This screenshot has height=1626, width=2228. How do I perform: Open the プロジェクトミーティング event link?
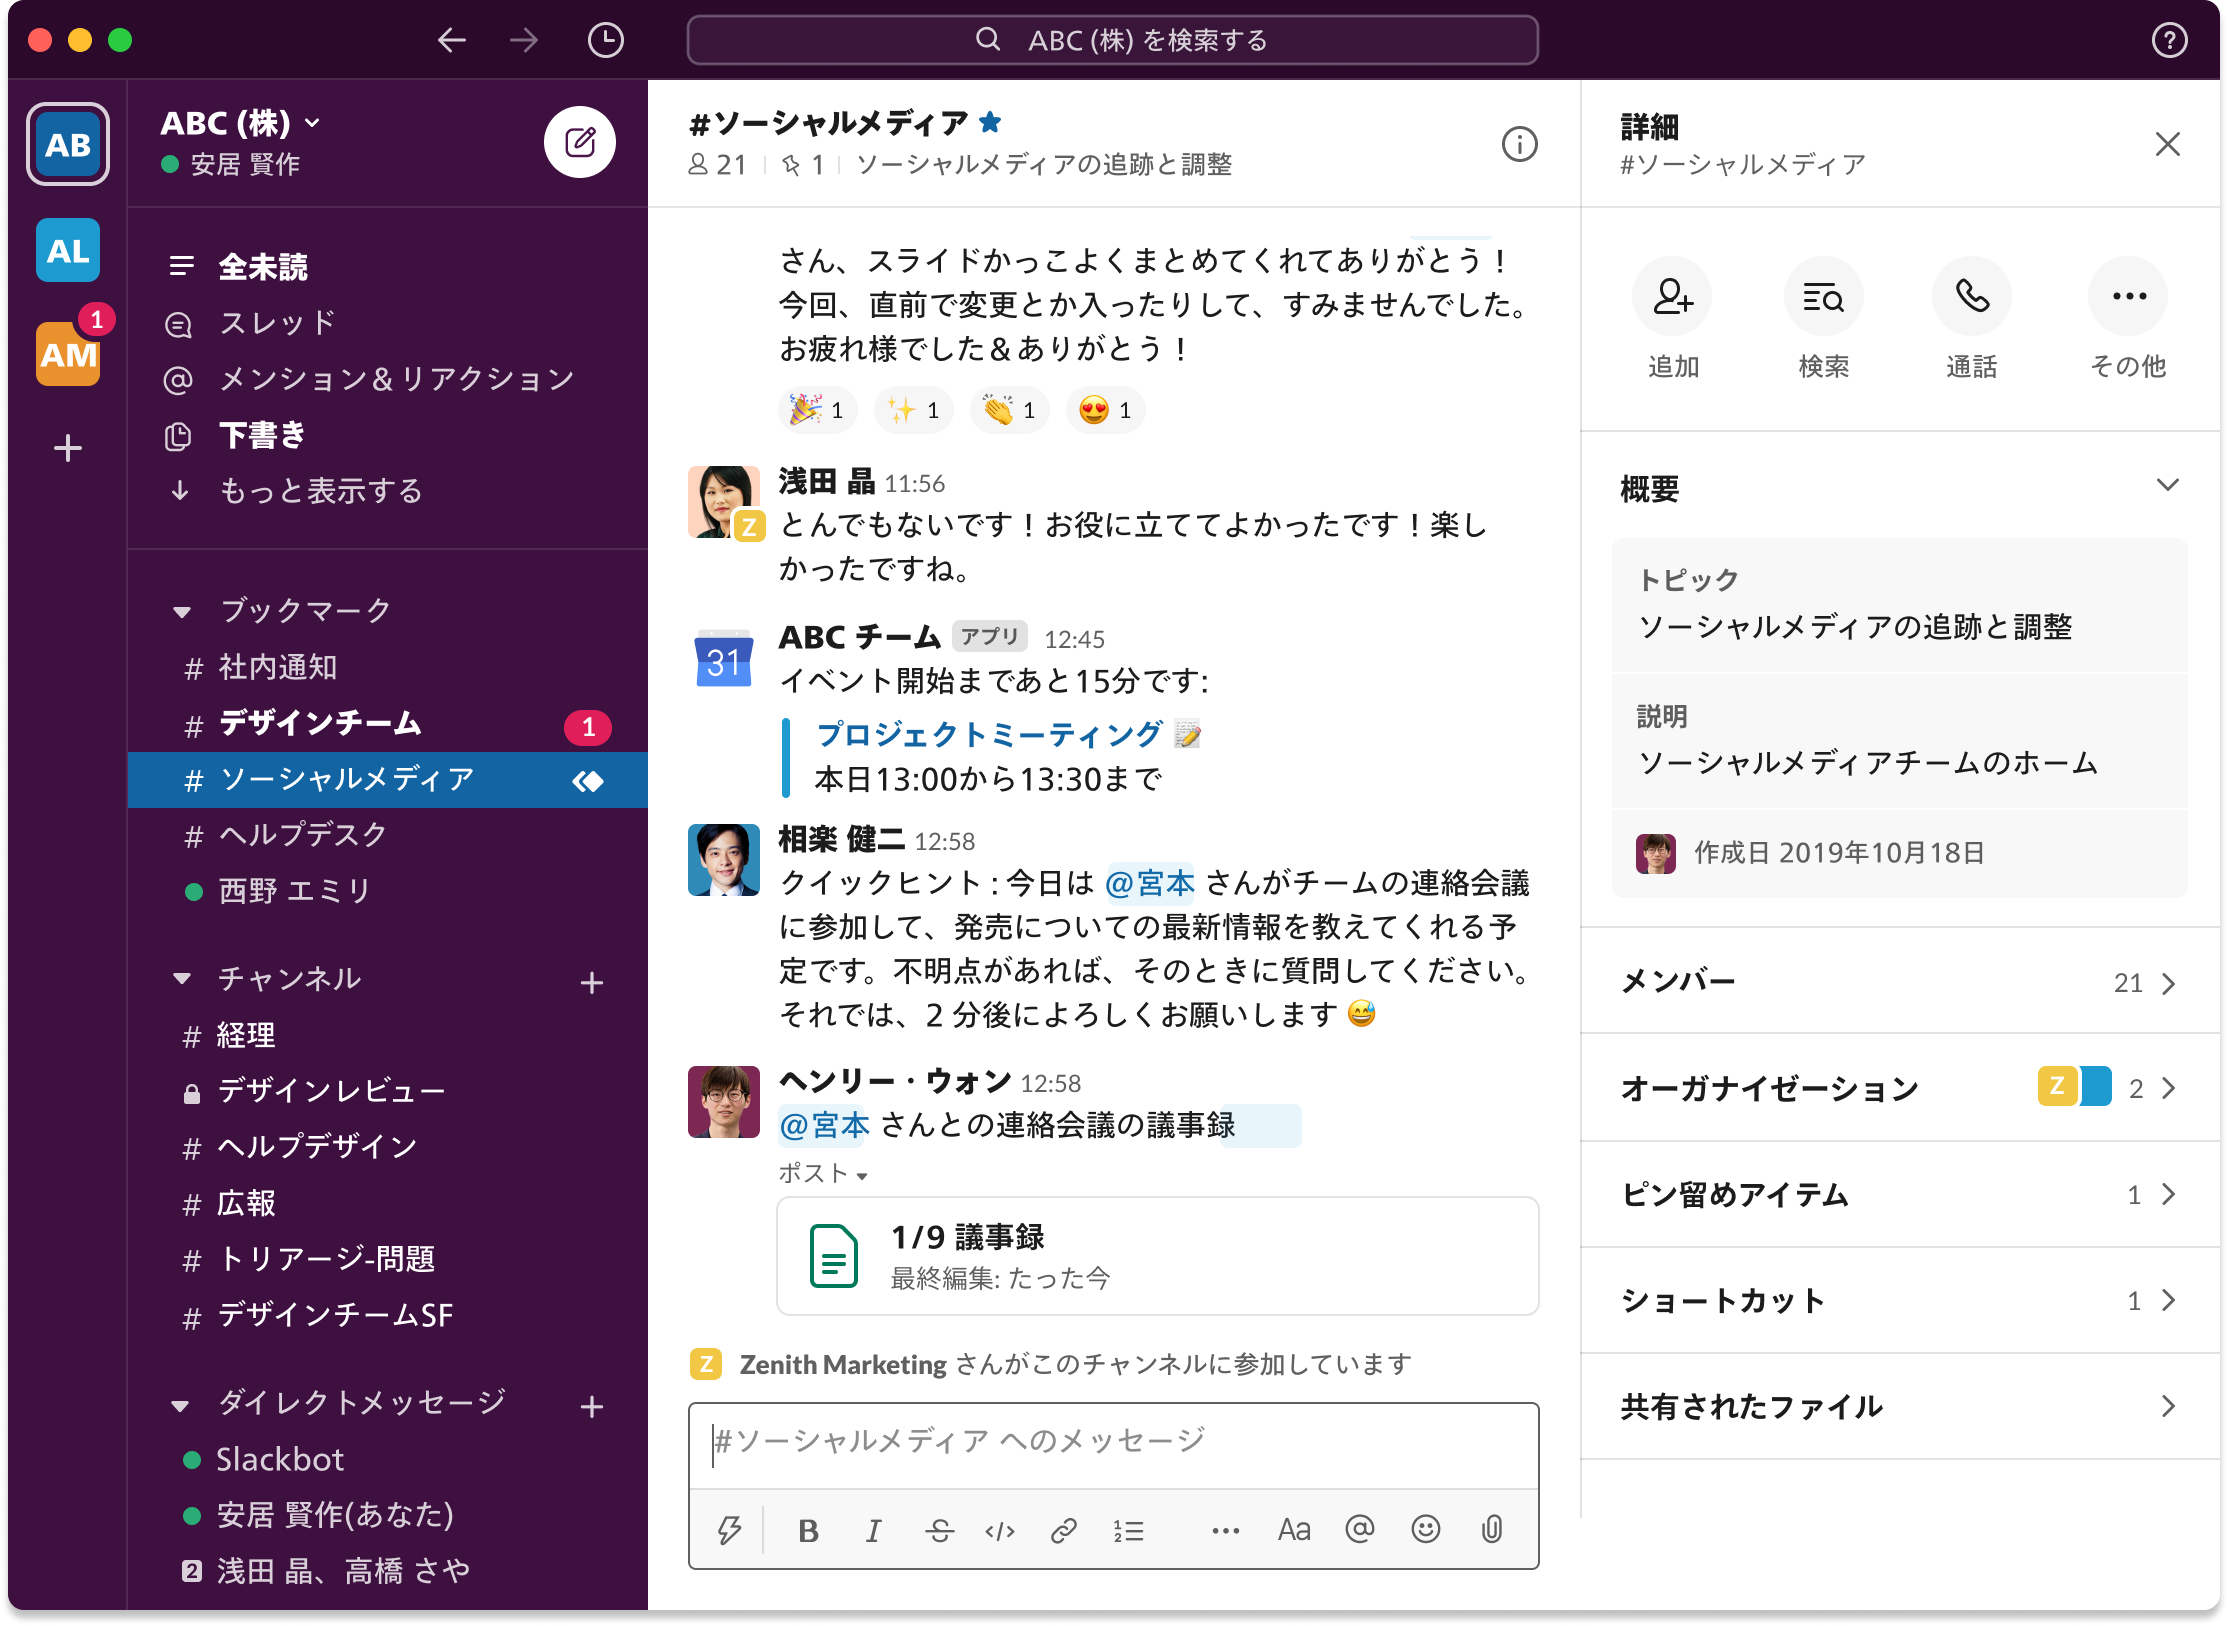(x=990, y=735)
